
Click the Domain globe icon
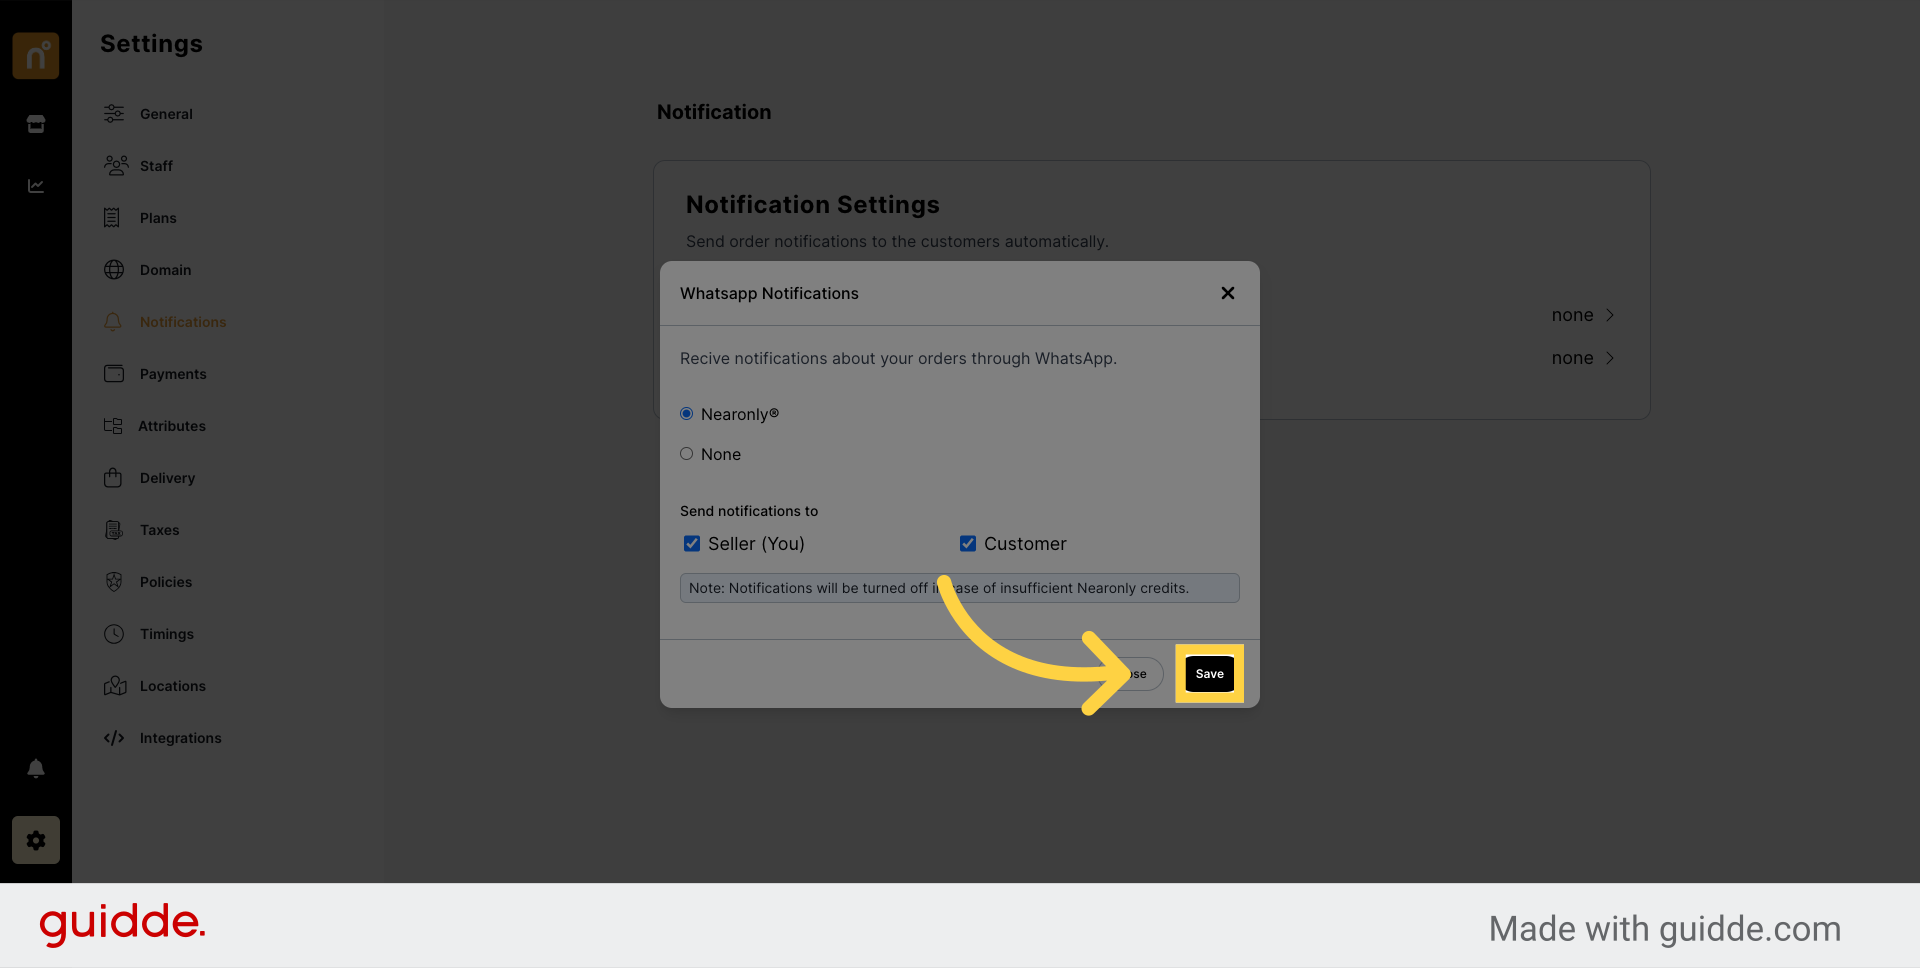coord(114,270)
